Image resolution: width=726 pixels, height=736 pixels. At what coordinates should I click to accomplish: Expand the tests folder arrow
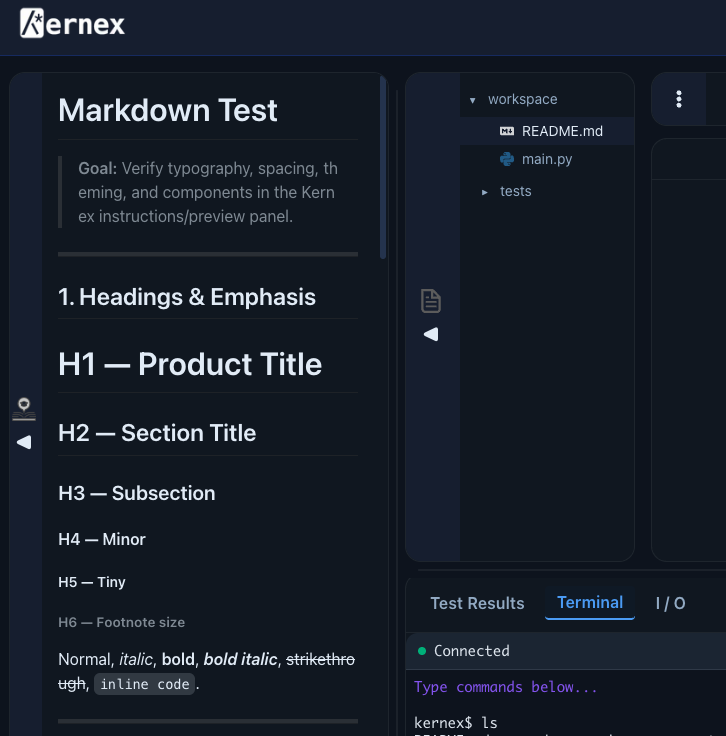point(484,191)
